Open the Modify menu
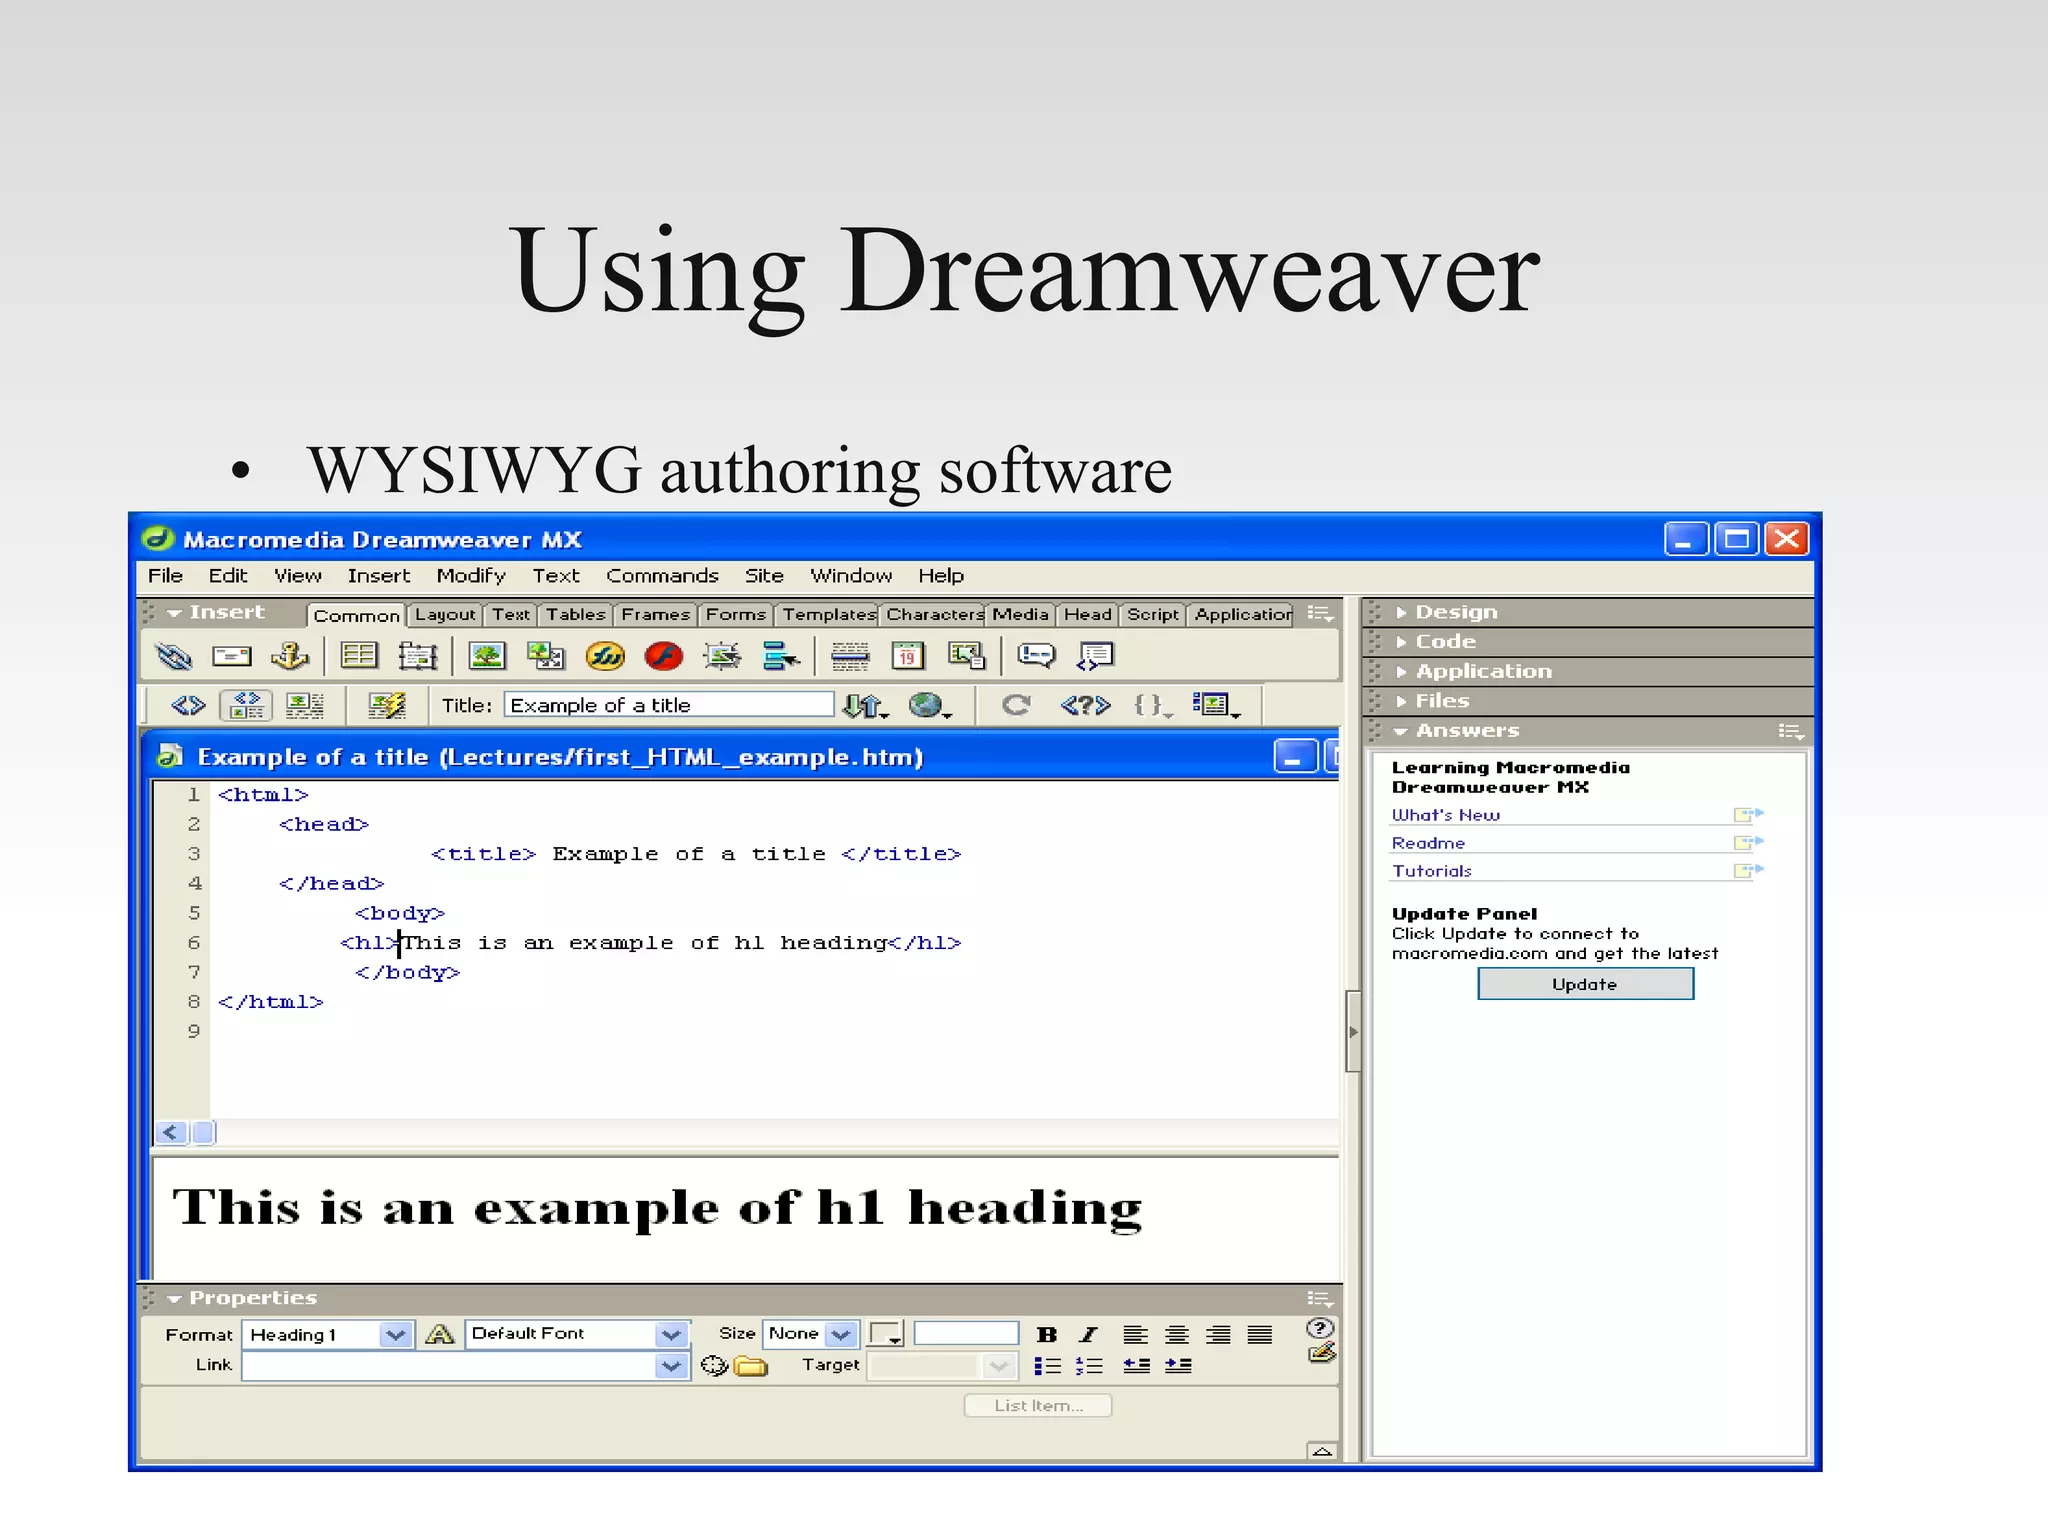 click(x=471, y=576)
